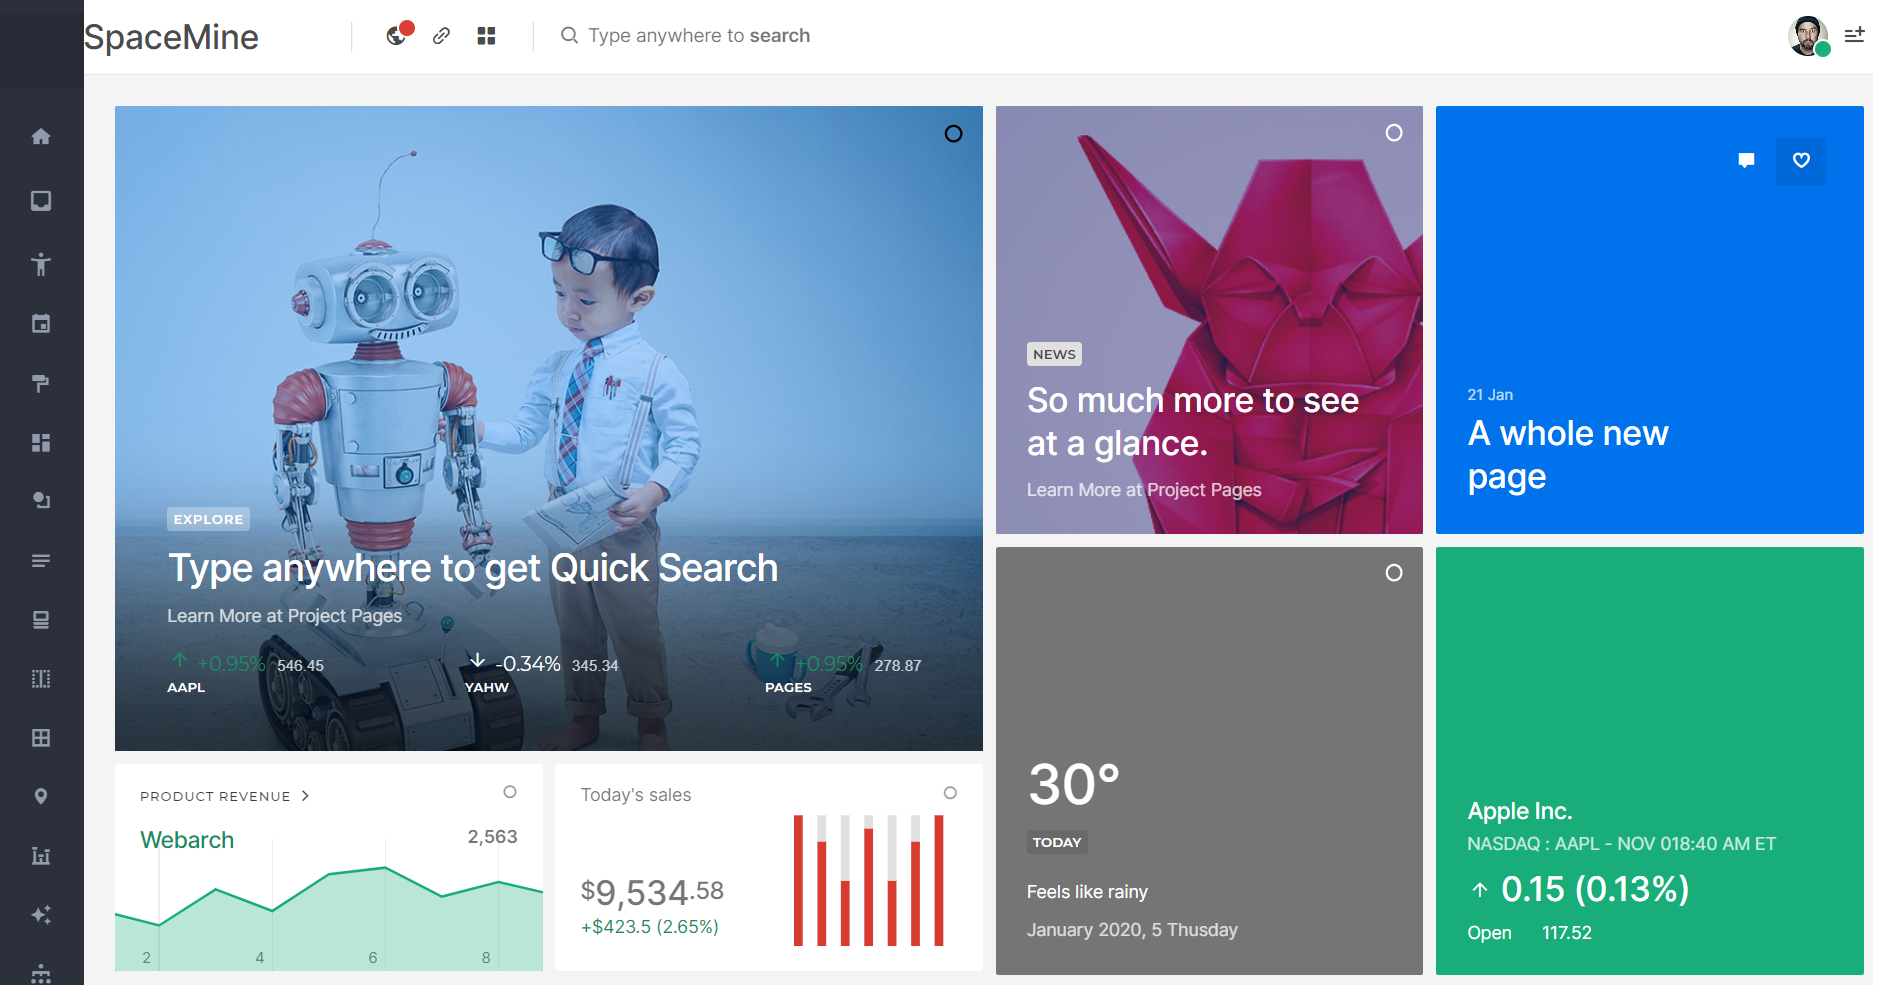Click the YAHW stock ticker label
Screen dimensions: 1902x985
coord(487,688)
